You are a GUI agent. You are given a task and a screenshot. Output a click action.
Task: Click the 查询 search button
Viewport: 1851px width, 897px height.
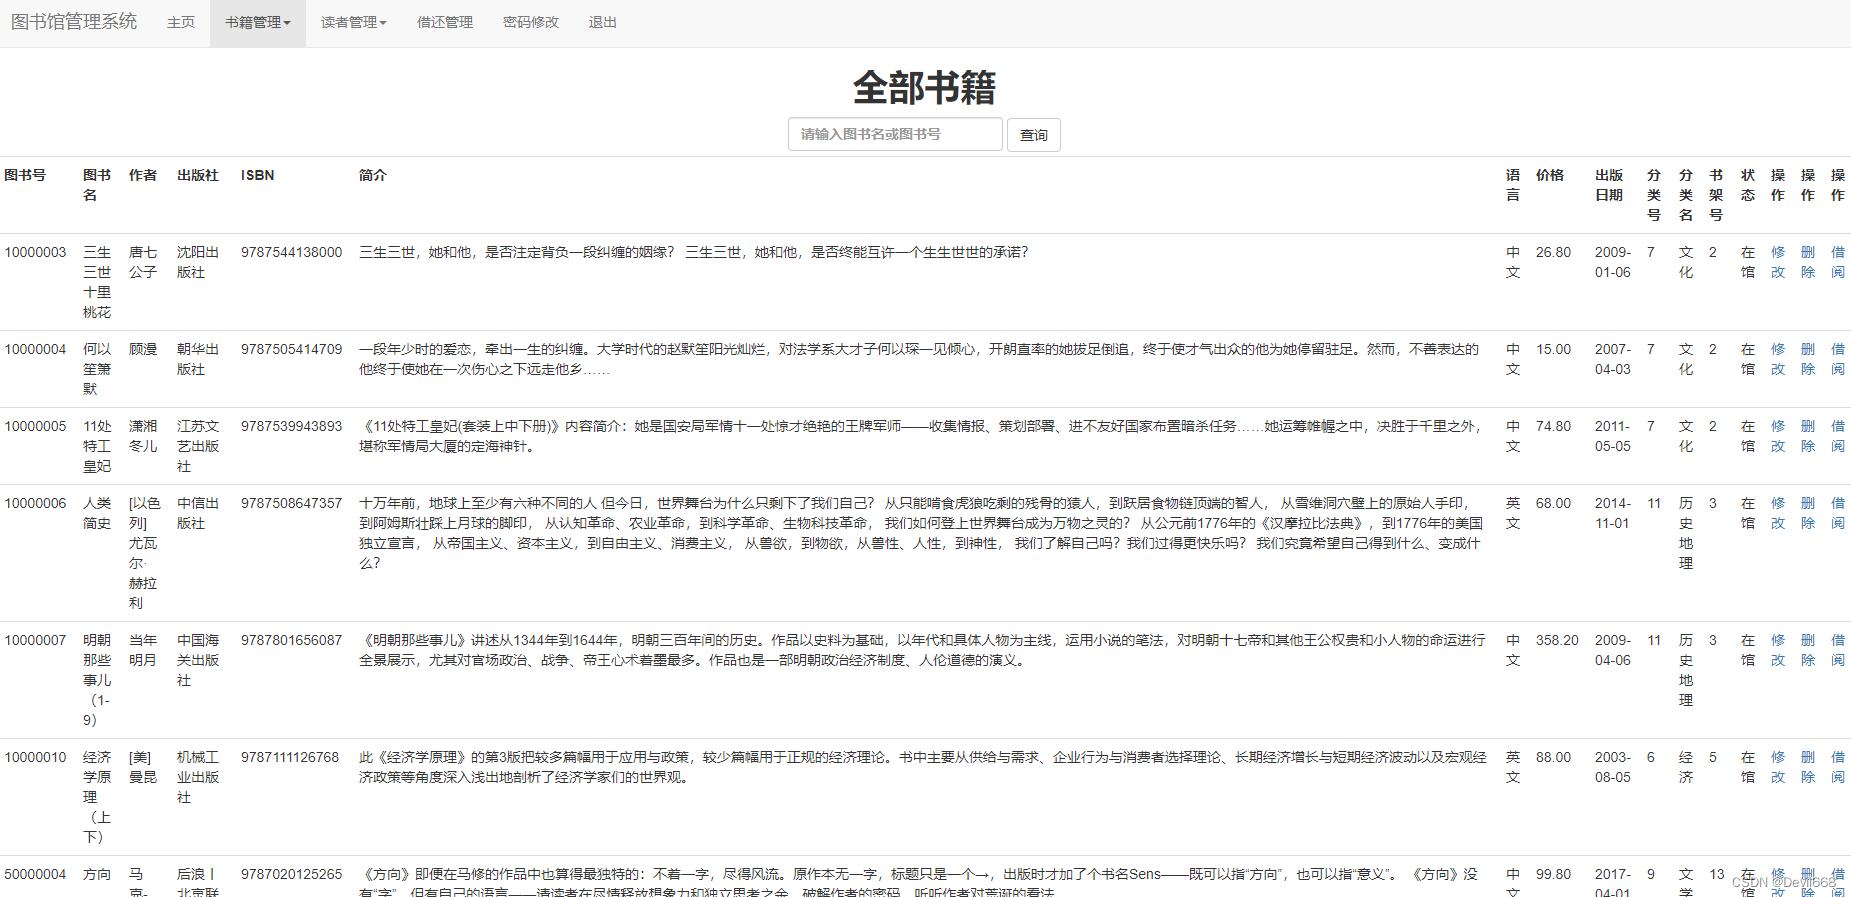[1034, 135]
